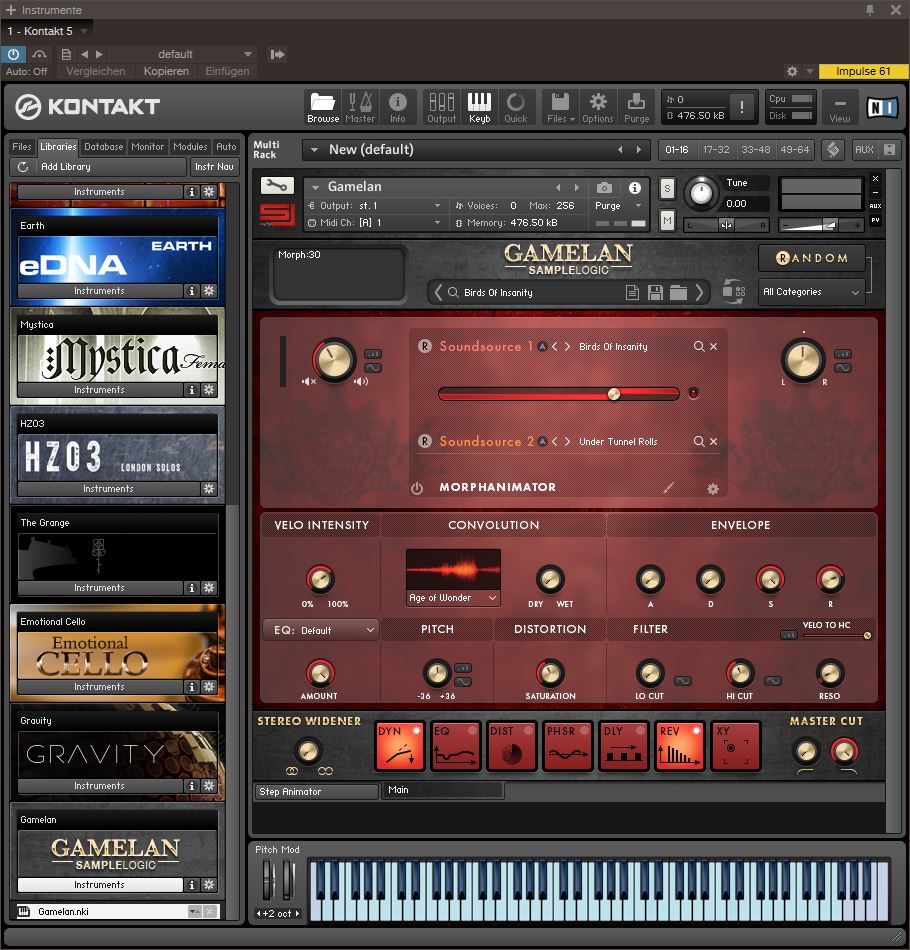Image resolution: width=910 pixels, height=950 pixels.
Task: Open preset folder icon in Gamelan browser
Action: pos(678,293)
